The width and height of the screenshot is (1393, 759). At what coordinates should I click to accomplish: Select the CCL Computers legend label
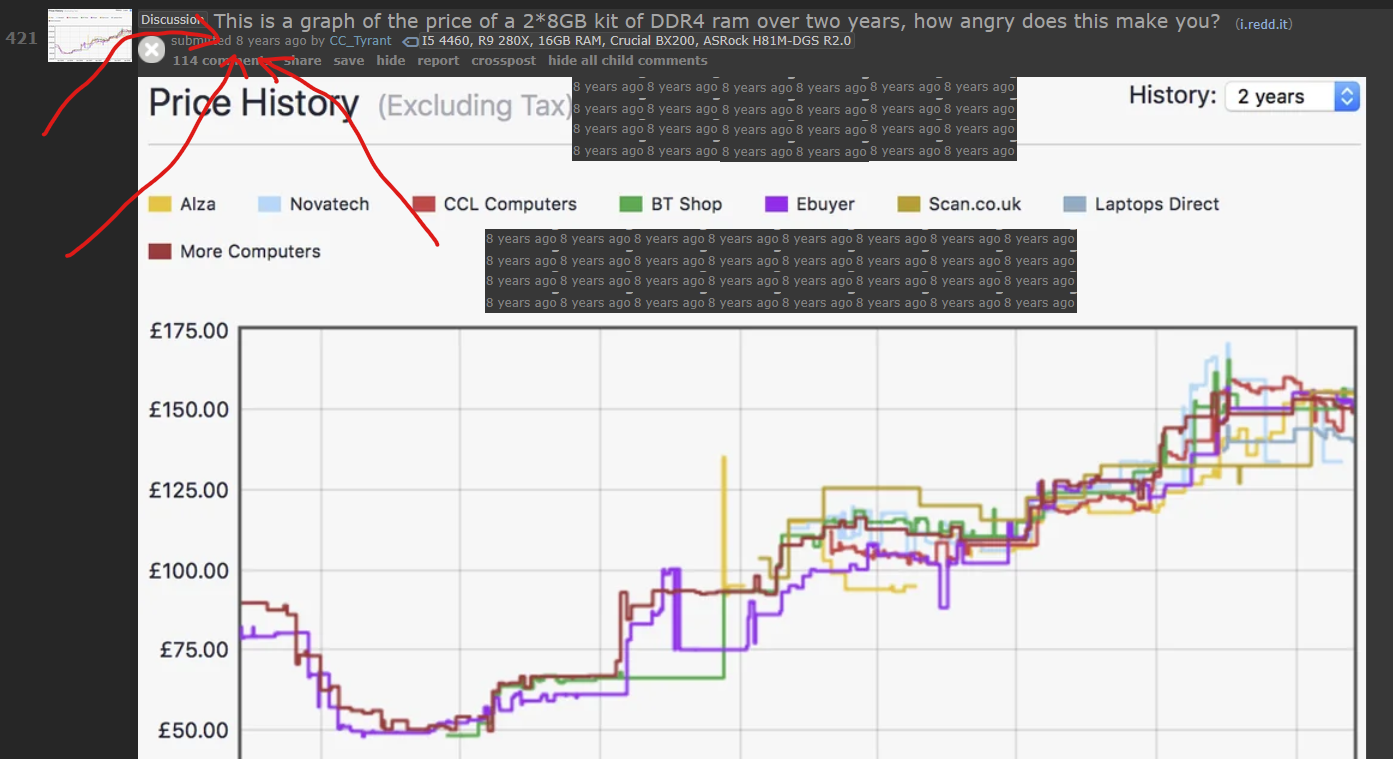(510, 204)
